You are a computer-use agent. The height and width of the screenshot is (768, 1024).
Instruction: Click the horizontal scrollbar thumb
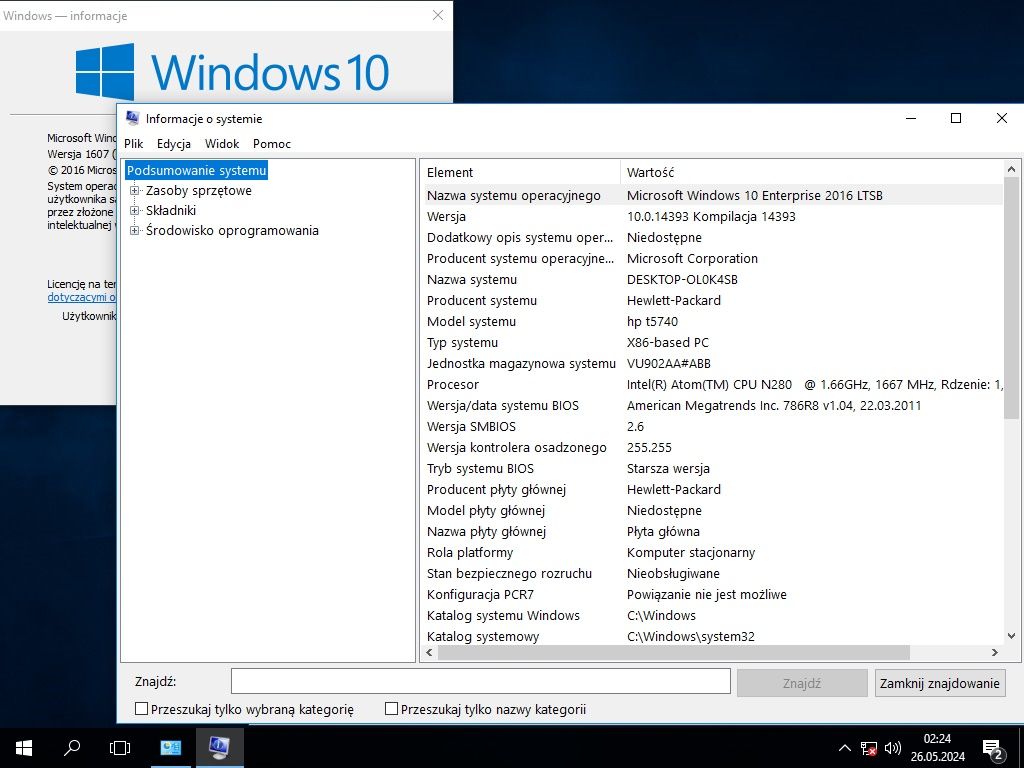click(673, 652)
